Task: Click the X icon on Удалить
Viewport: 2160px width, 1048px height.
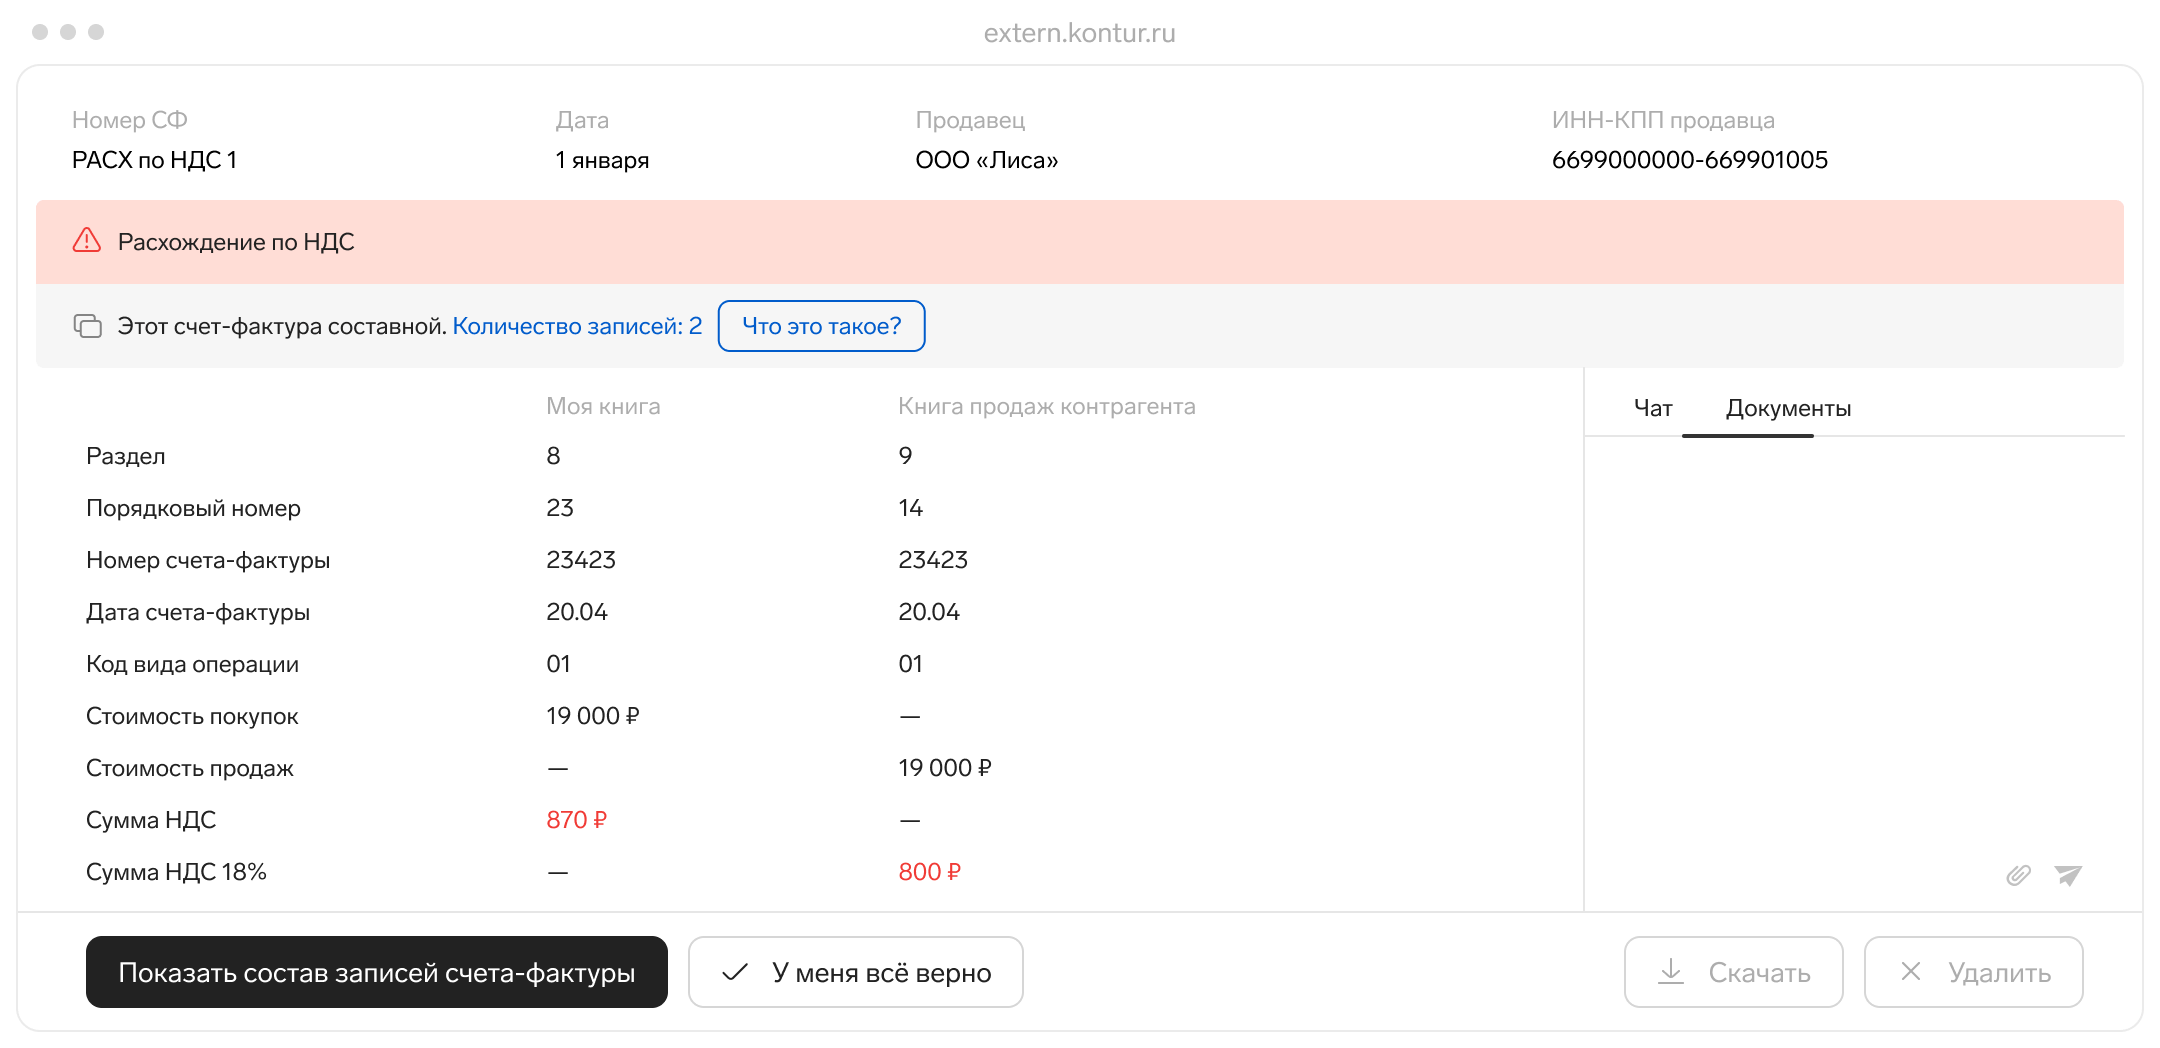Action: point(1910,972)
